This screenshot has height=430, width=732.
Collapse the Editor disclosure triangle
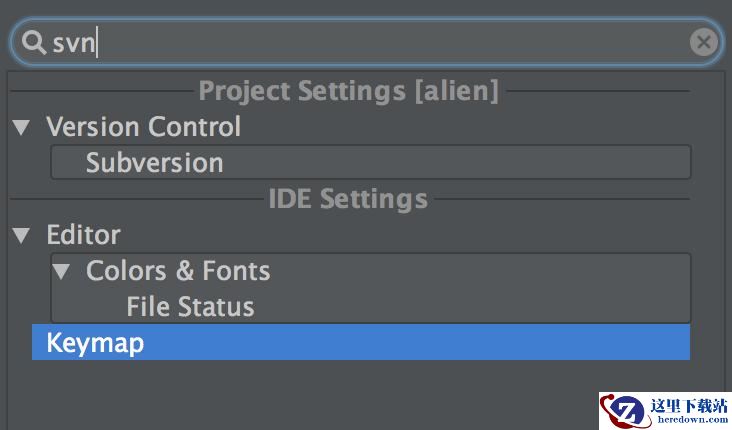tap(21, 235)
